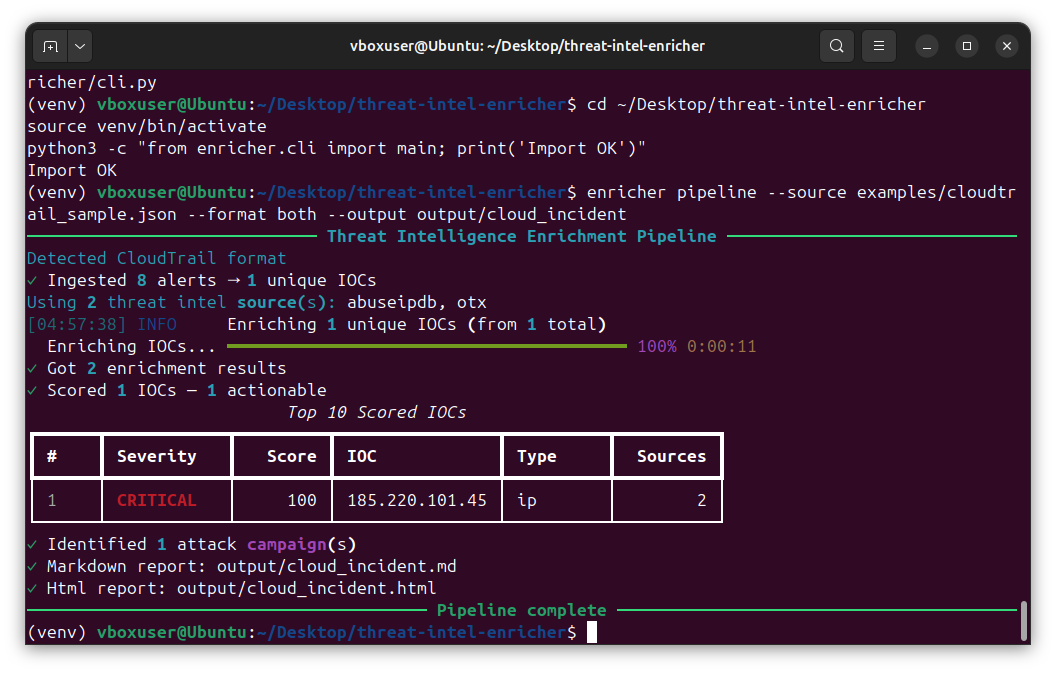Click the window title text
Screen dimensions: 1056x673
click(527, 46)
